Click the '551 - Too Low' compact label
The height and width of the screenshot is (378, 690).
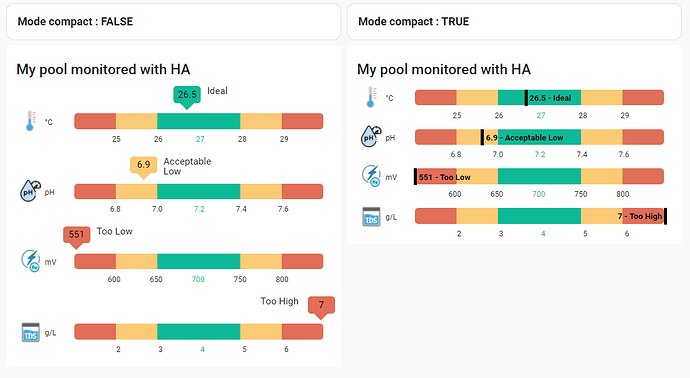click(444, 177)
